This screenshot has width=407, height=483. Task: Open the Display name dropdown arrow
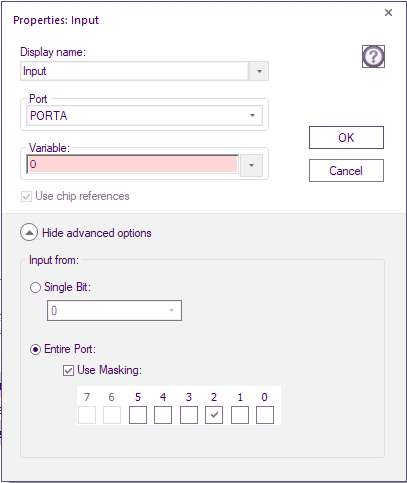259,71
